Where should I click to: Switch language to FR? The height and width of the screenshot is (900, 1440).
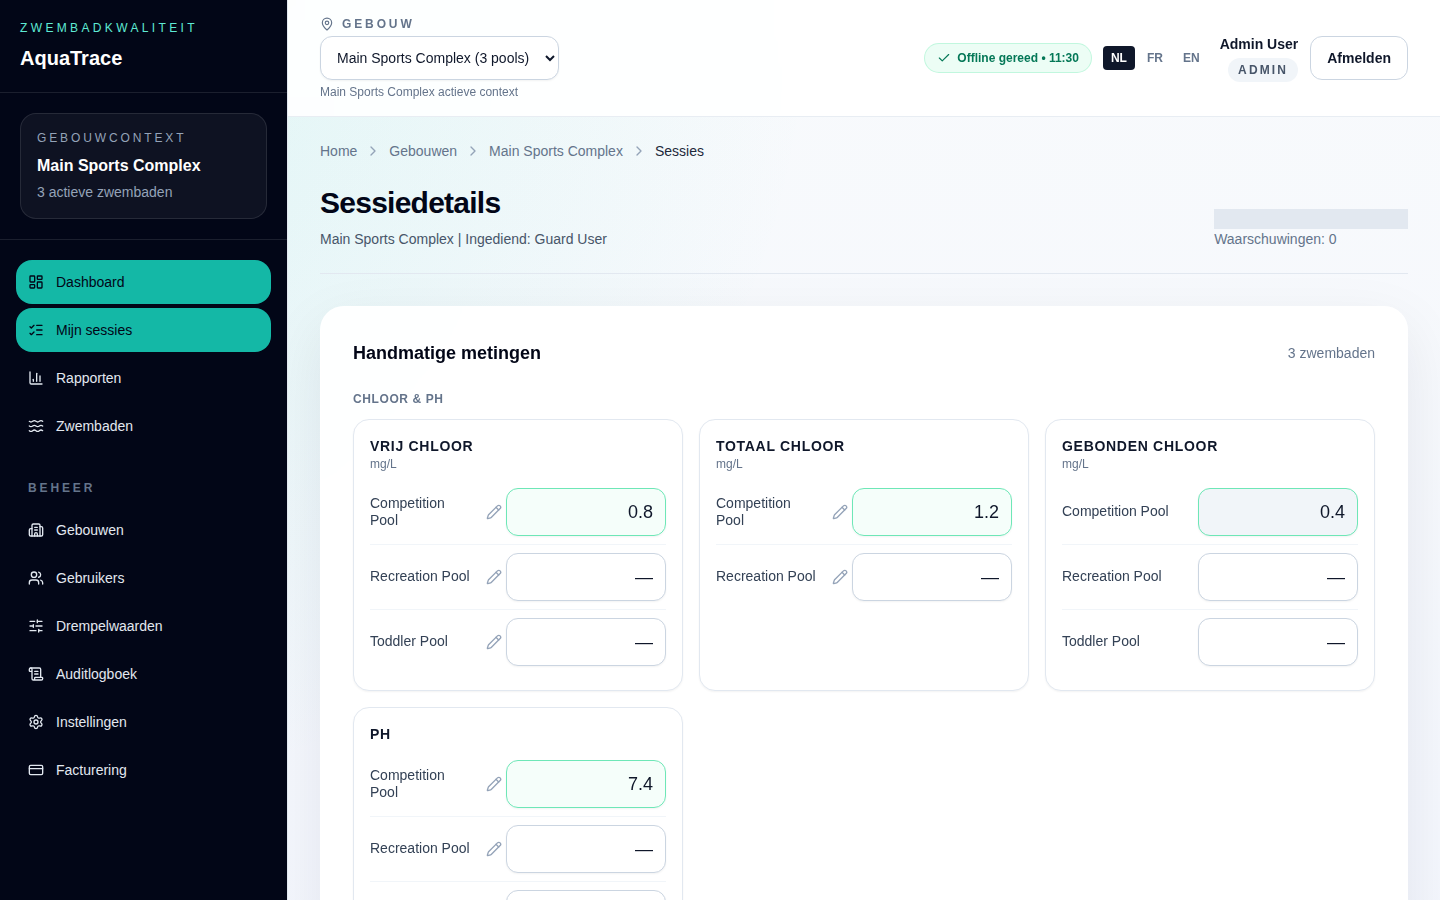[1155, 58]
